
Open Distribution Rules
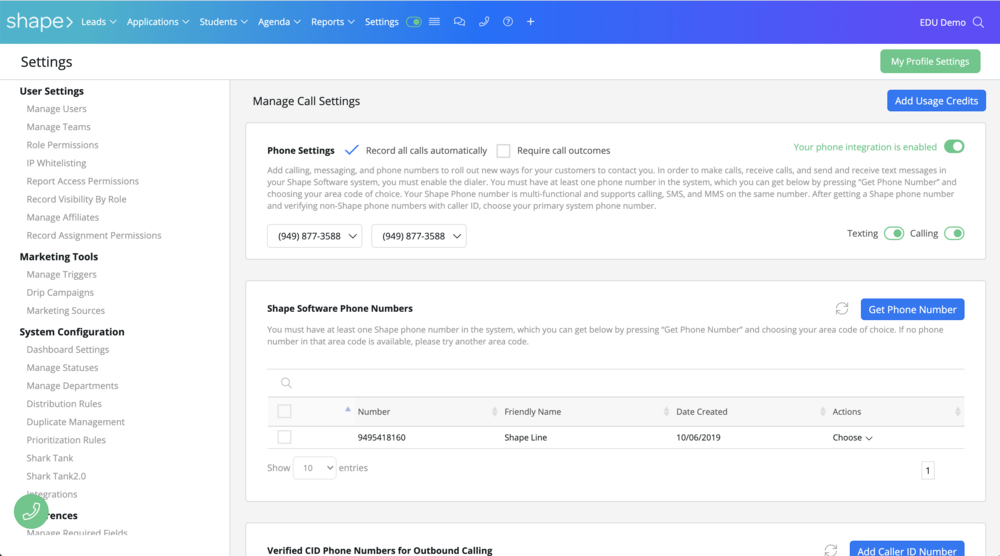tap(64, 404)
